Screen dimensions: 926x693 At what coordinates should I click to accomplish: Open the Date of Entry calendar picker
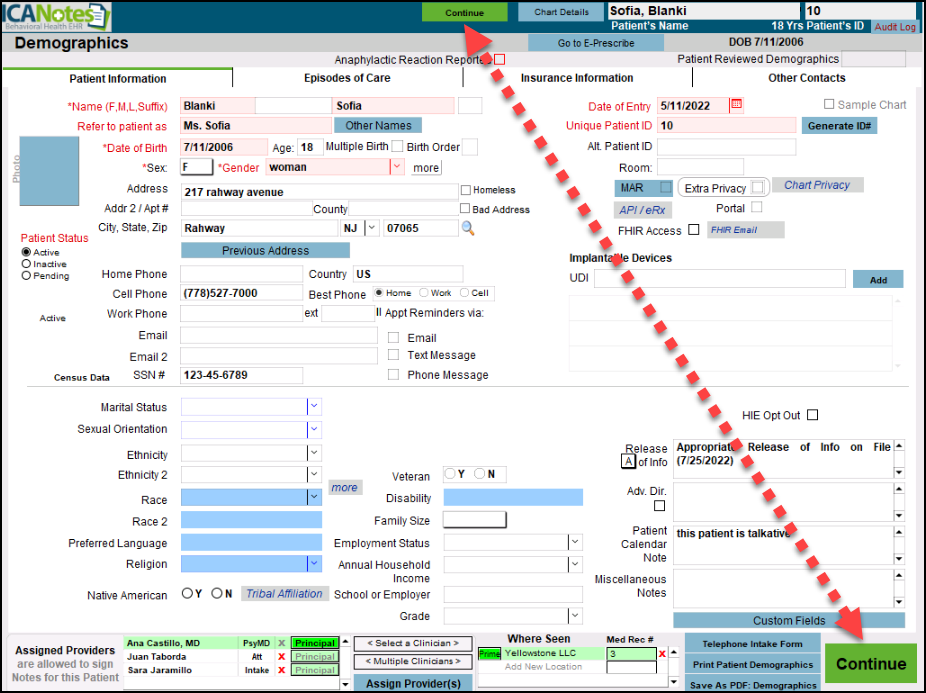point(737,104)
